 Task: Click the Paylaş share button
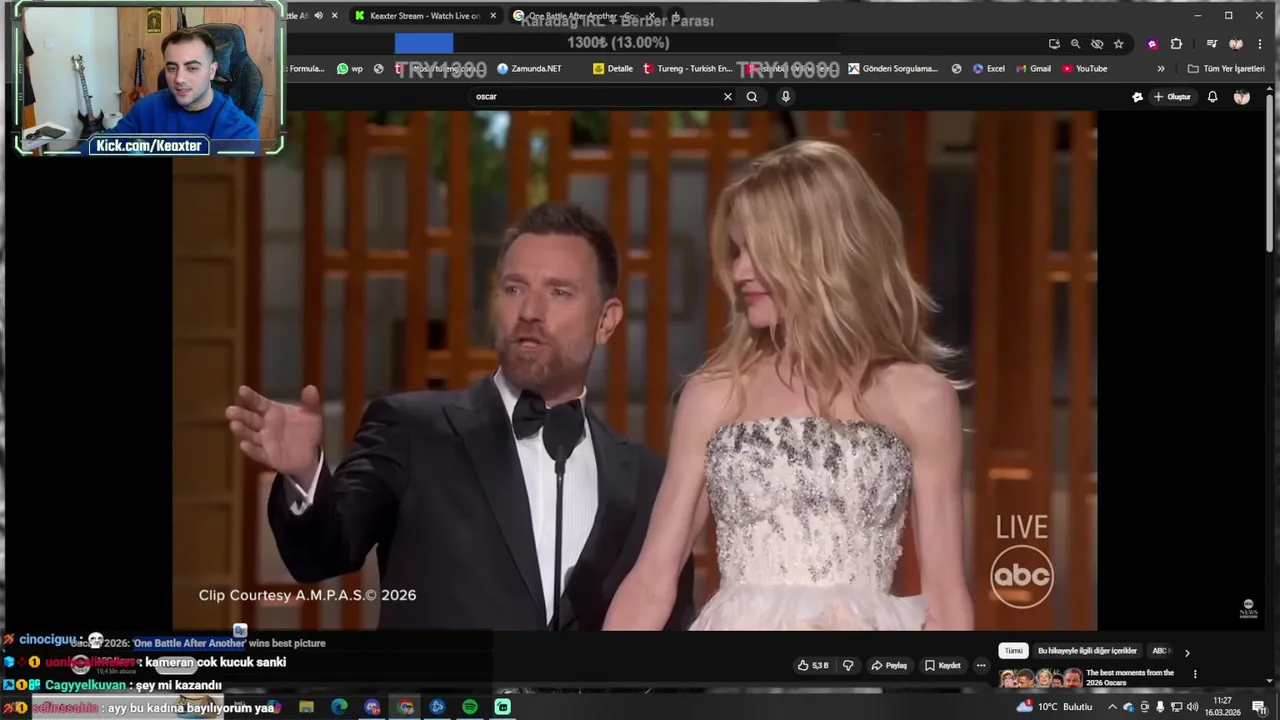889,665
